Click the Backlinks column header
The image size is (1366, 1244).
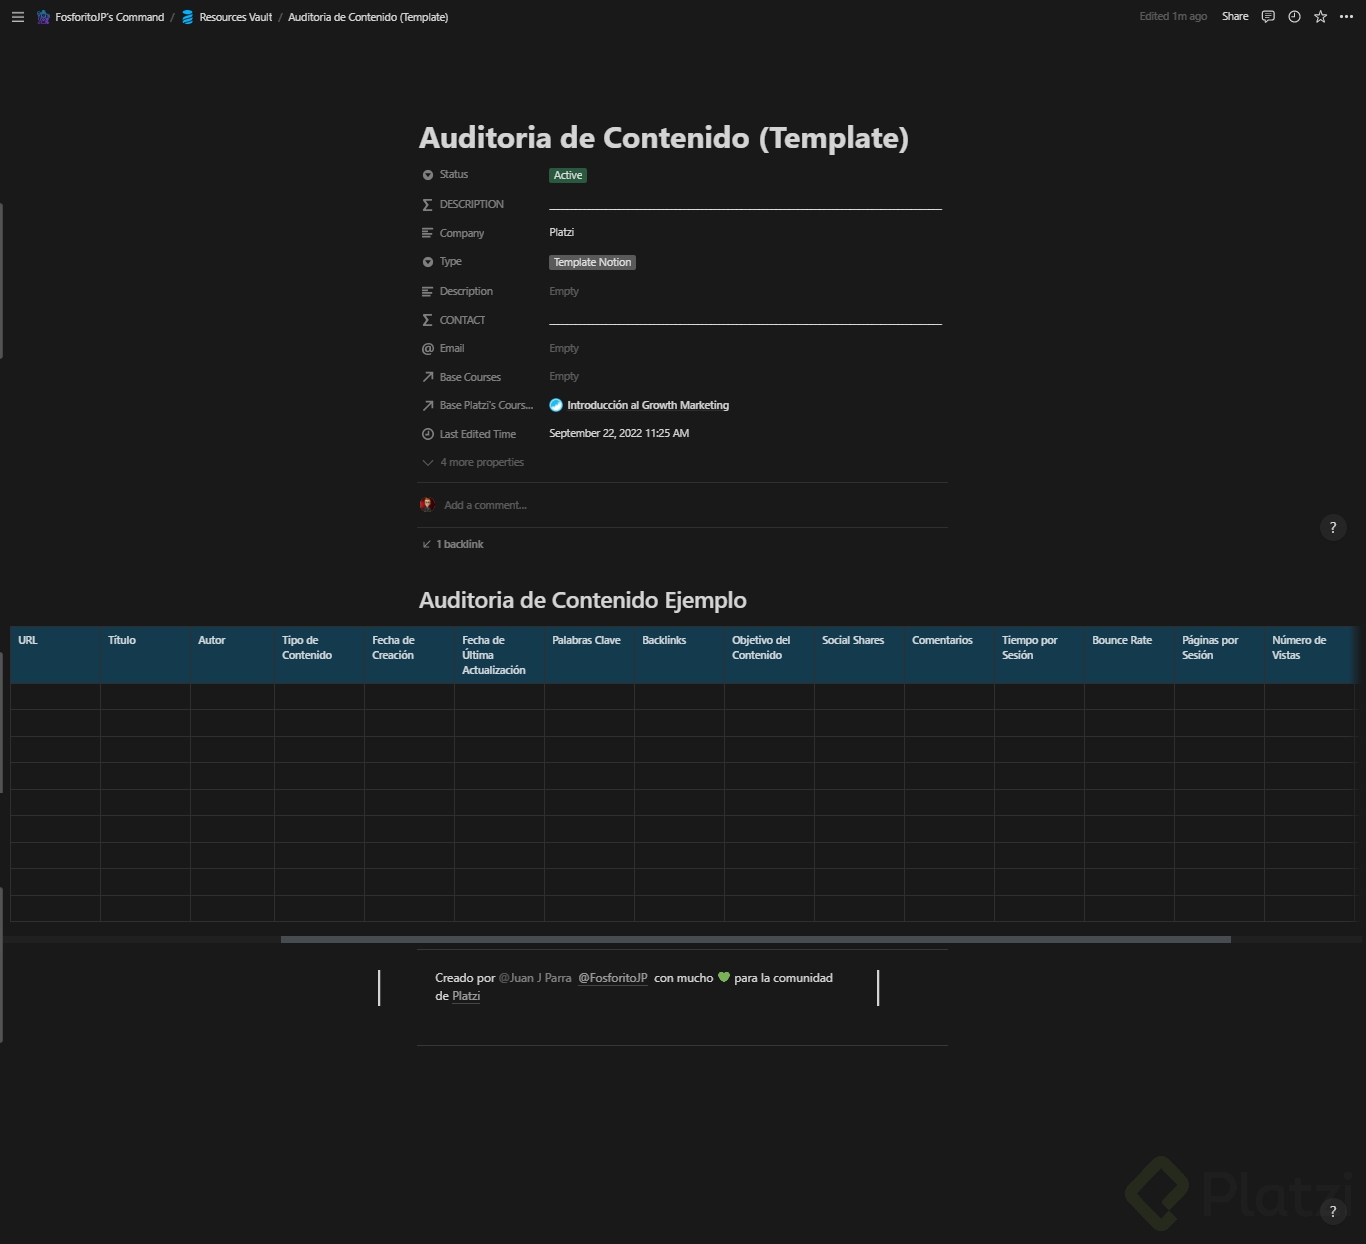[679, 655]
